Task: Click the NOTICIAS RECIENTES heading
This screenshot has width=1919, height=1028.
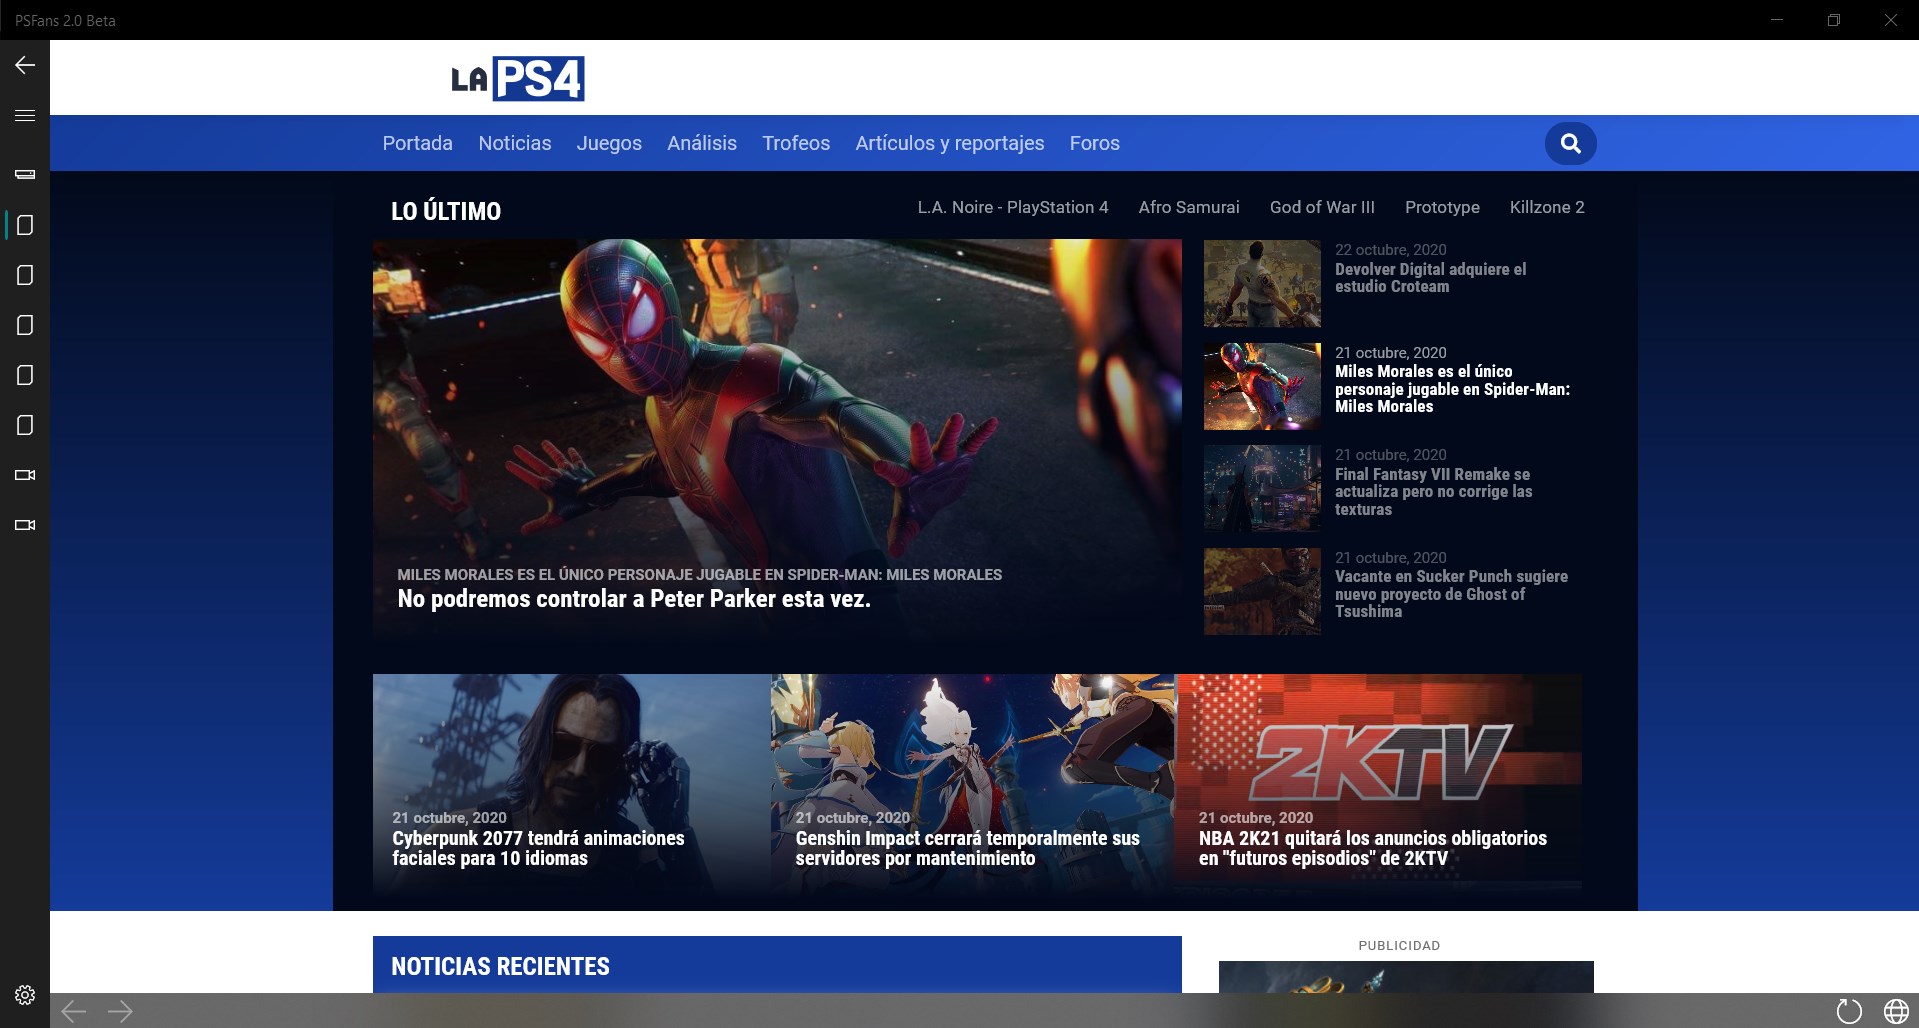Action: coord(500,966)
